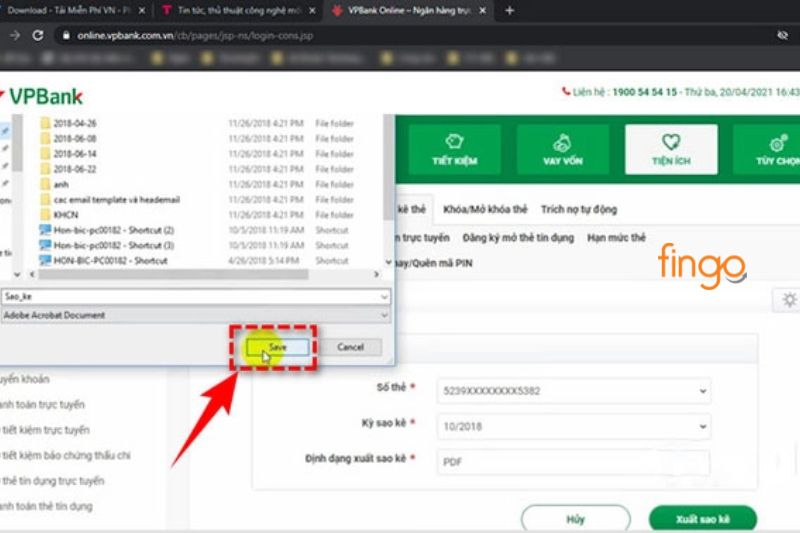Expand the Adobe Acrobat Document type dropdown
Image resolution: width=800 pixels, height=533 pixels.
click(x=384, y=315)
